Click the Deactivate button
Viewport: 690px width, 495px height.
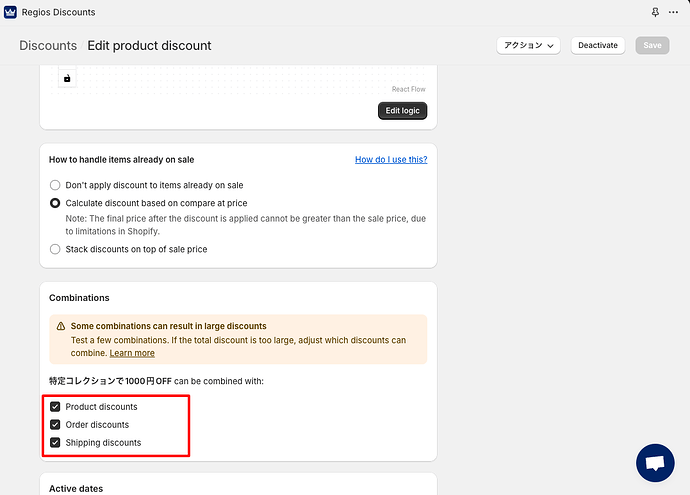[598, 45]
